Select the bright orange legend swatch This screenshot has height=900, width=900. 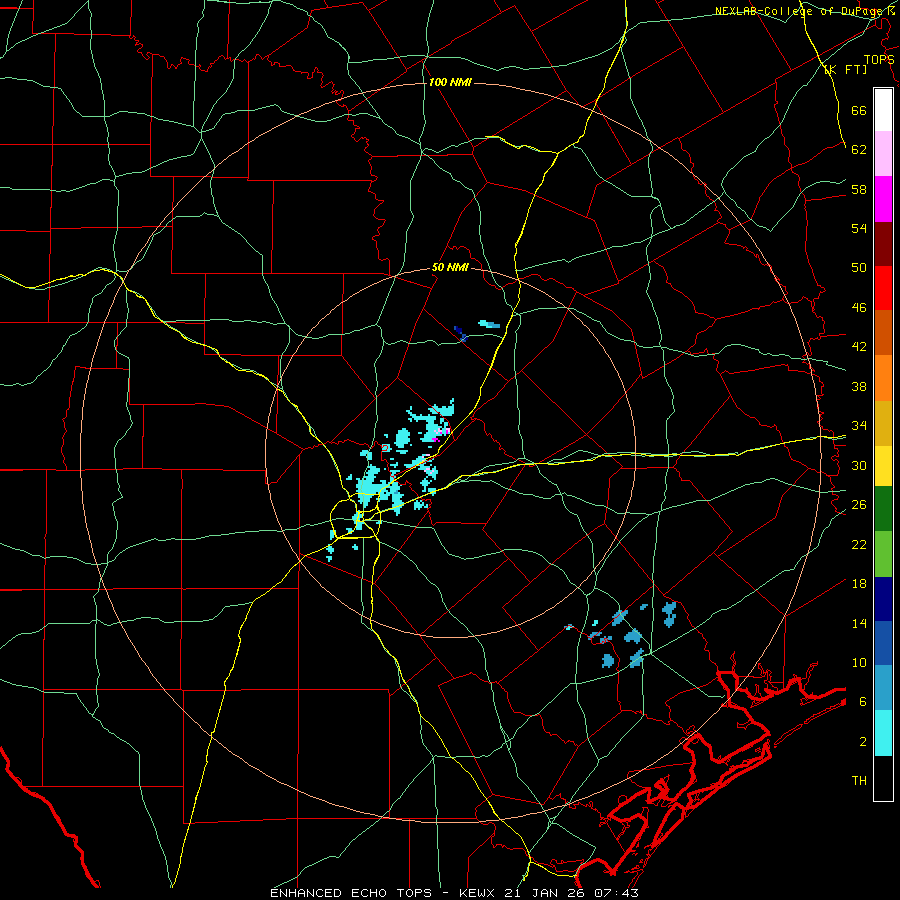tap(883, 378)
